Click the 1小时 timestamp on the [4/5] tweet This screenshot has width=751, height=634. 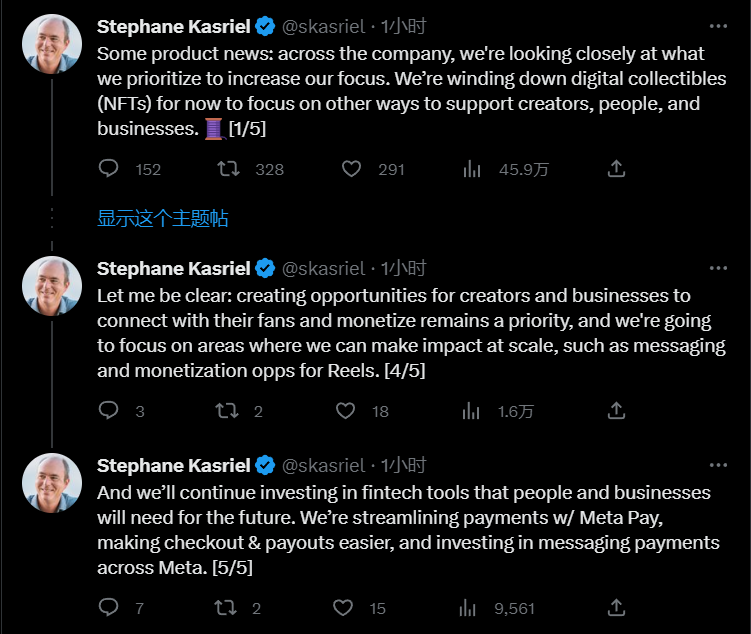pyautogui.click(x=403, y=268)
